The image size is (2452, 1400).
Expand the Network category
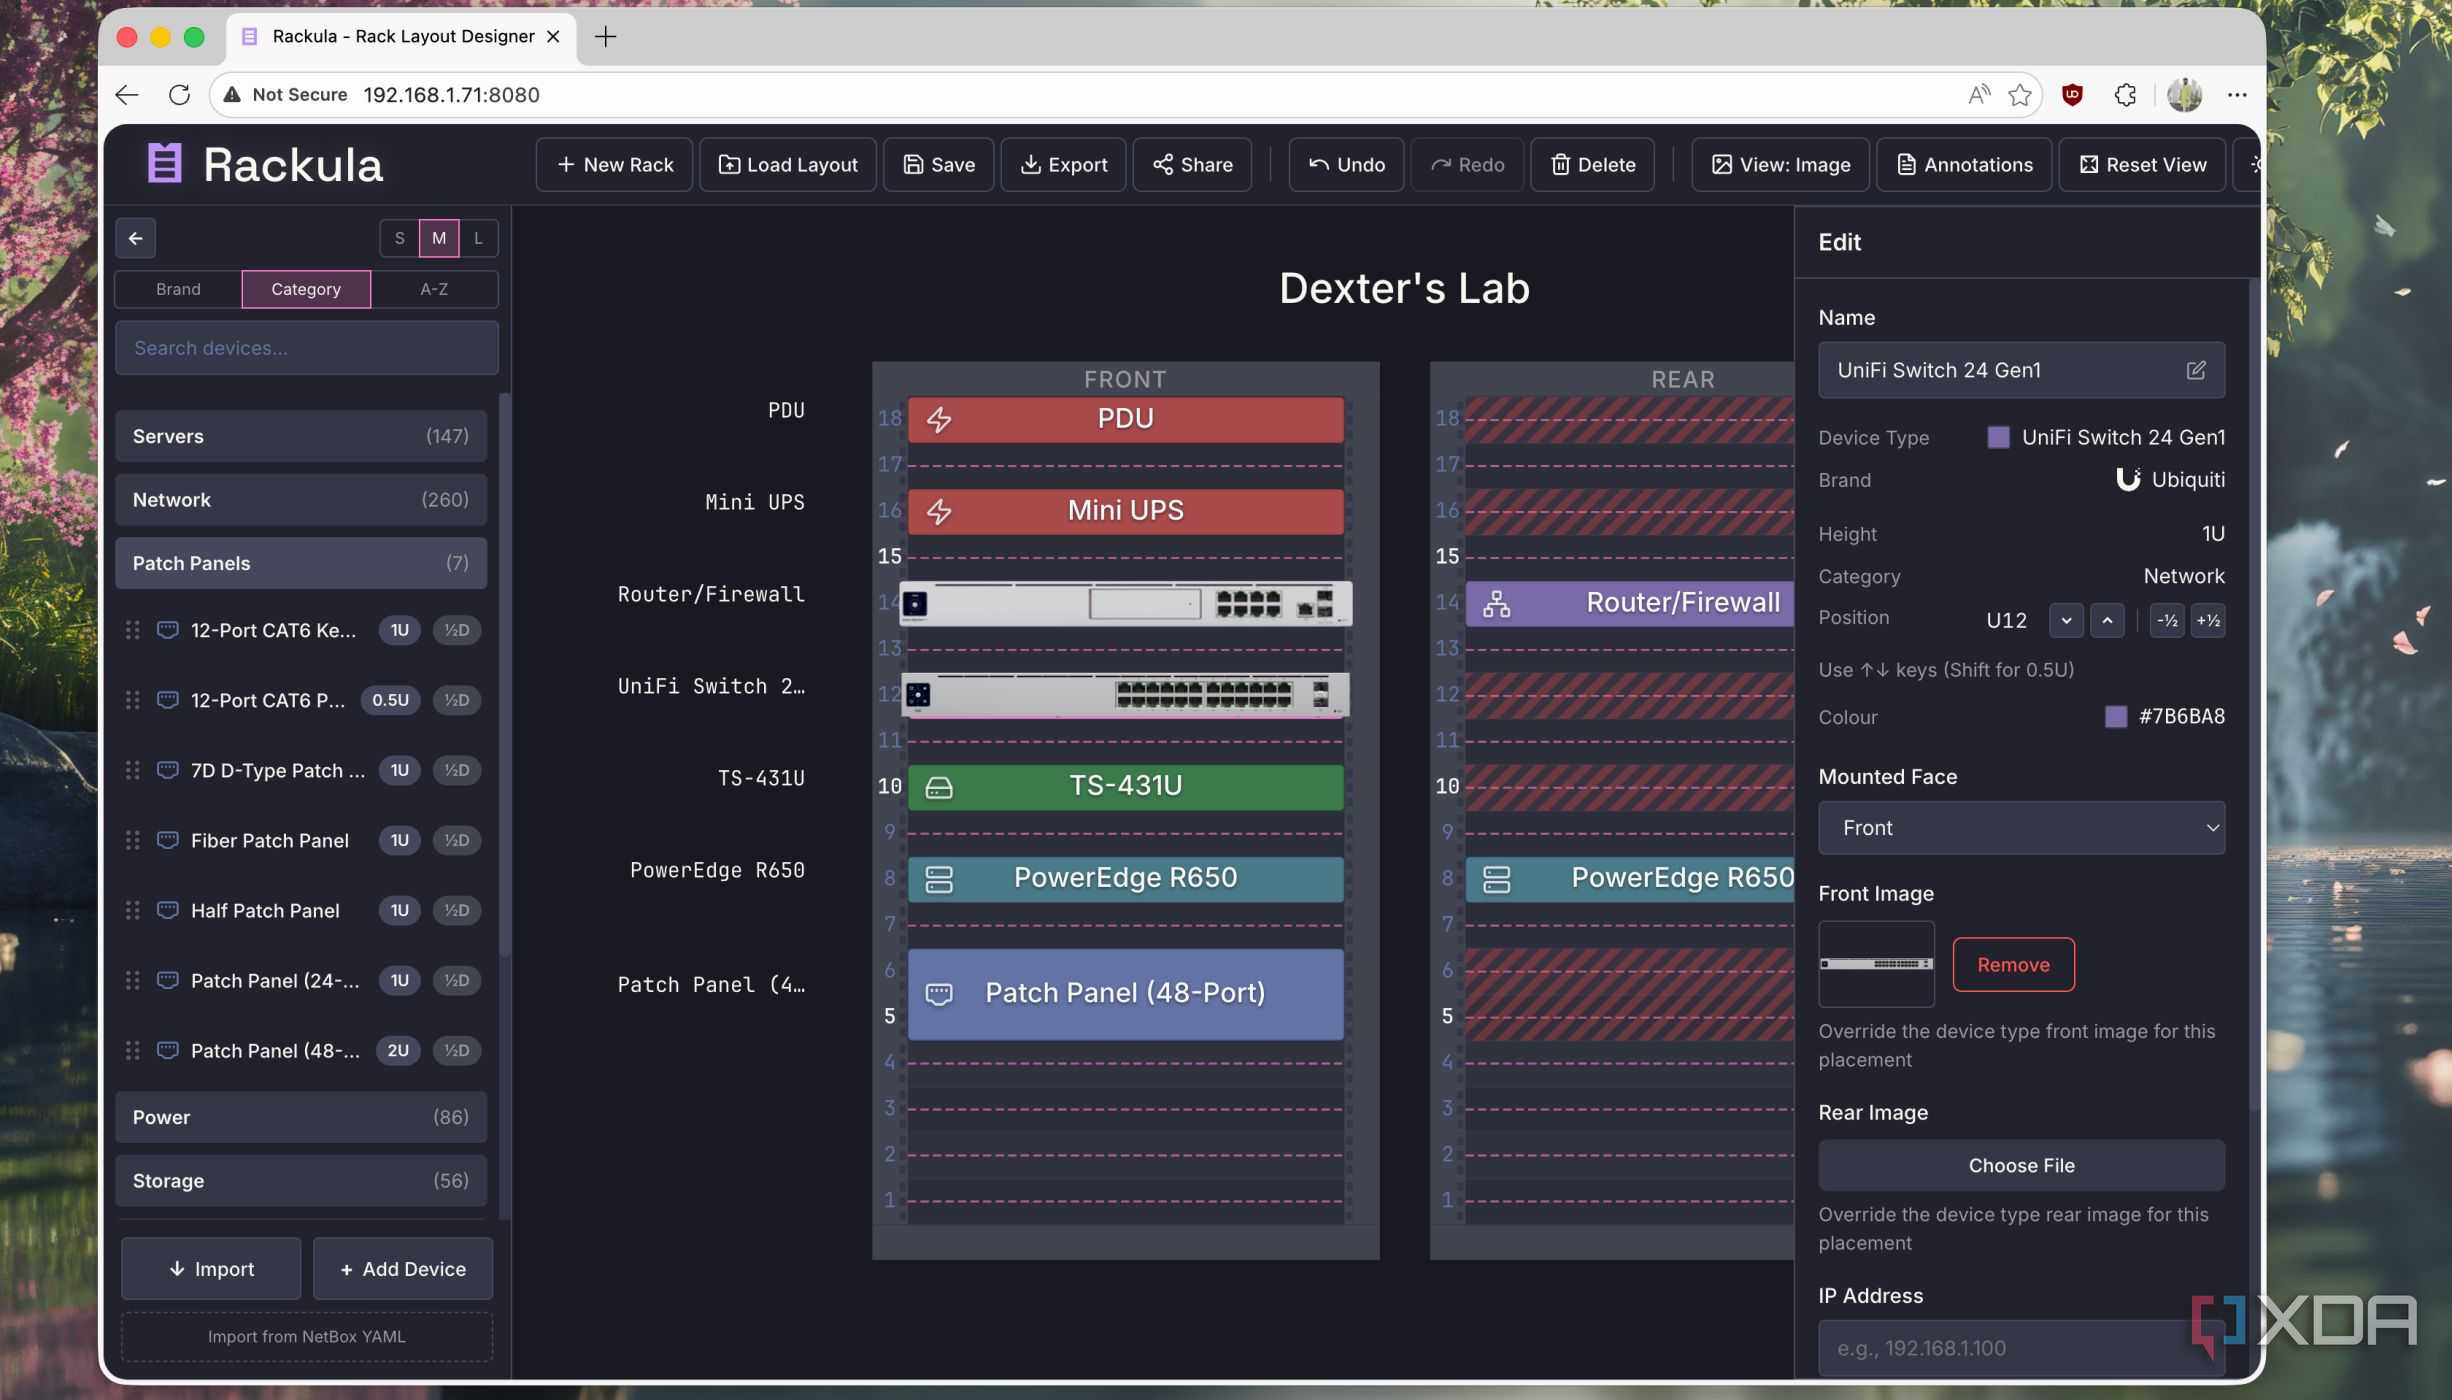click(301, 500)
